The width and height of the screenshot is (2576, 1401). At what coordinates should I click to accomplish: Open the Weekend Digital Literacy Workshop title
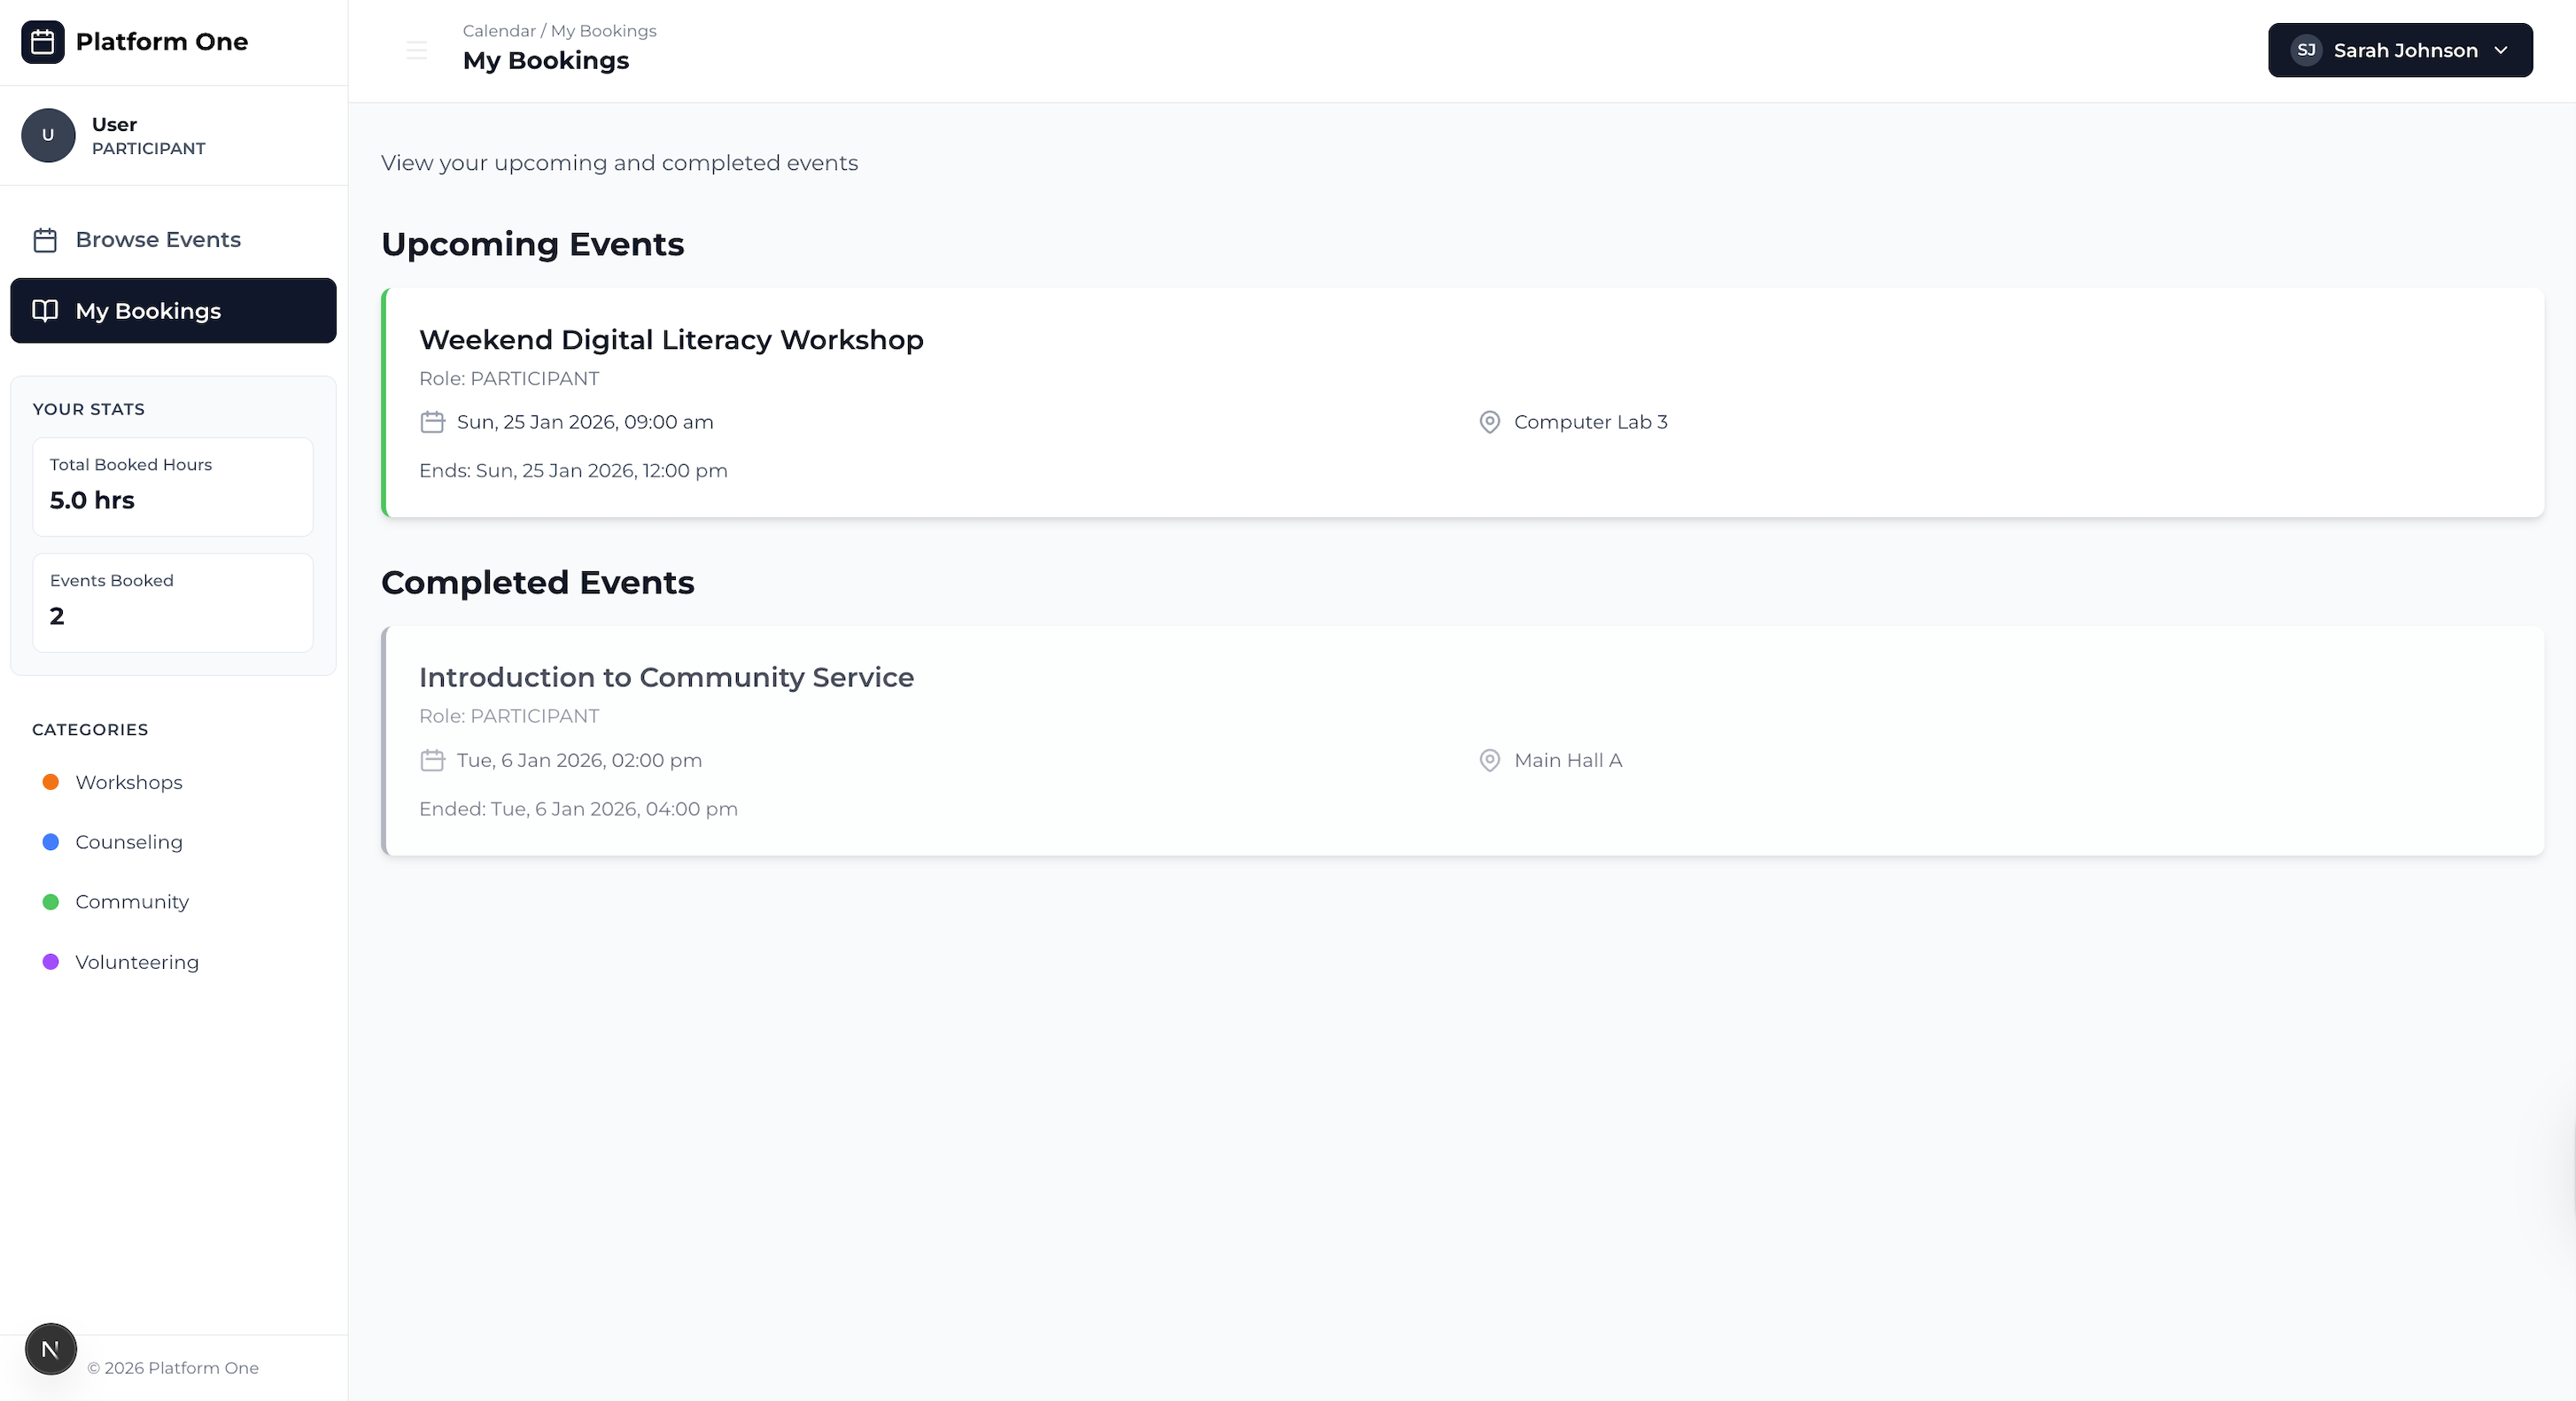(671, 340)
